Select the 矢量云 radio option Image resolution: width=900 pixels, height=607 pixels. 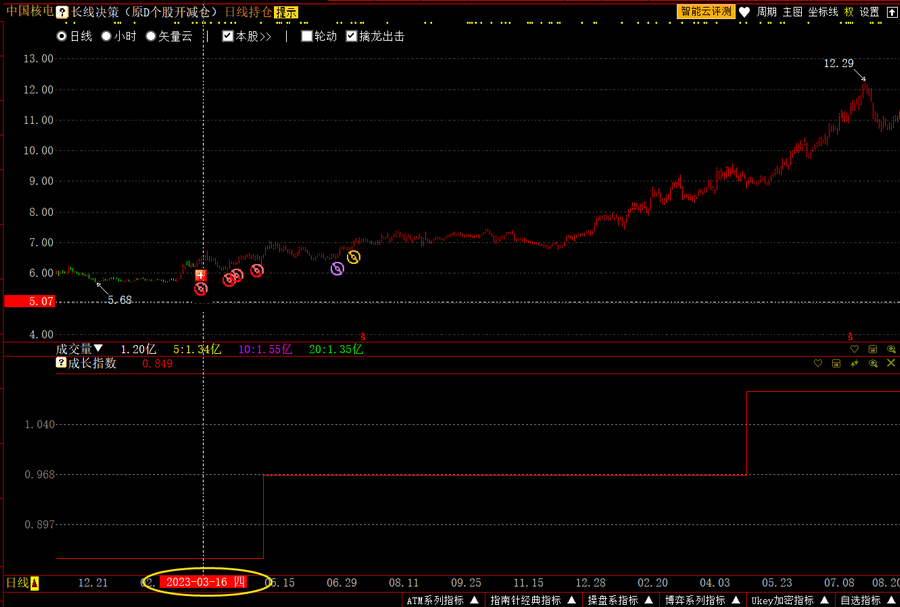[x=151, y=36]
